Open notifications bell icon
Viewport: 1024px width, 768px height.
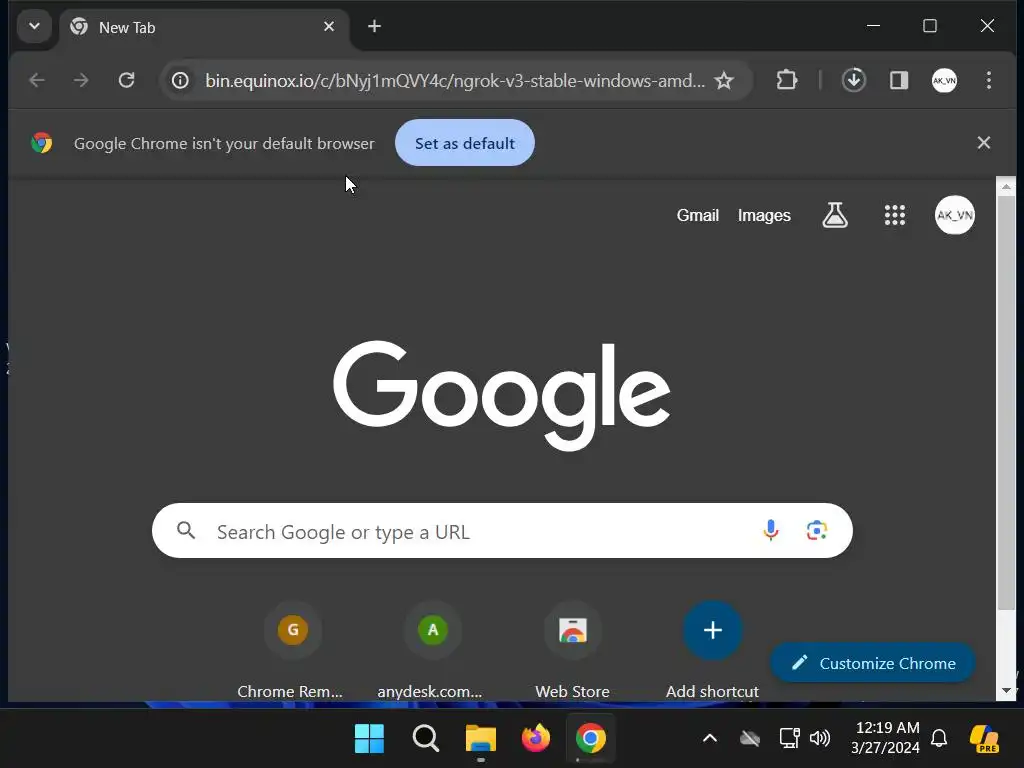tap(939, 739)
